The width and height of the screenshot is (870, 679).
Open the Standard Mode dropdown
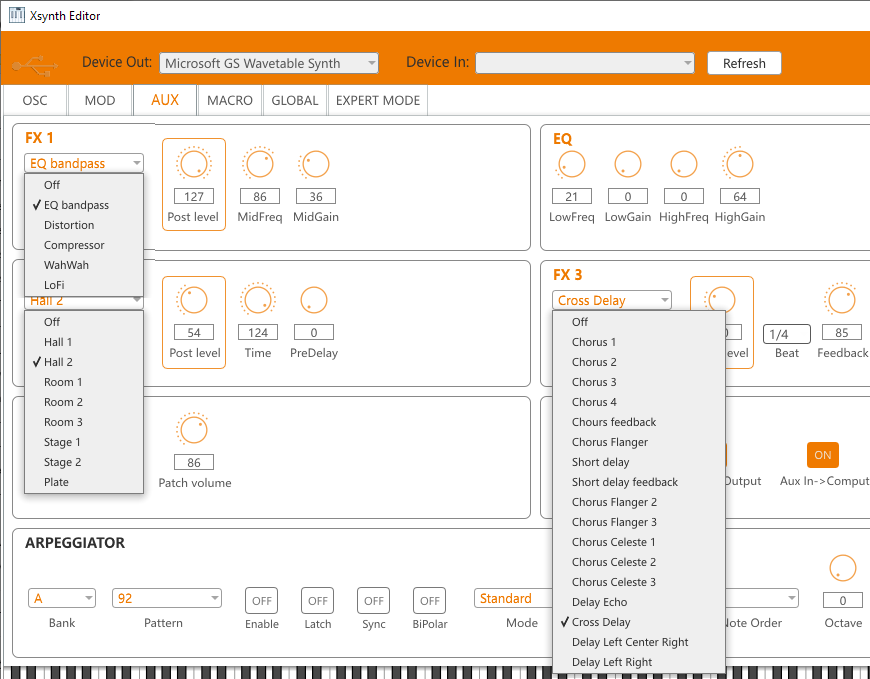click(514, 598)
